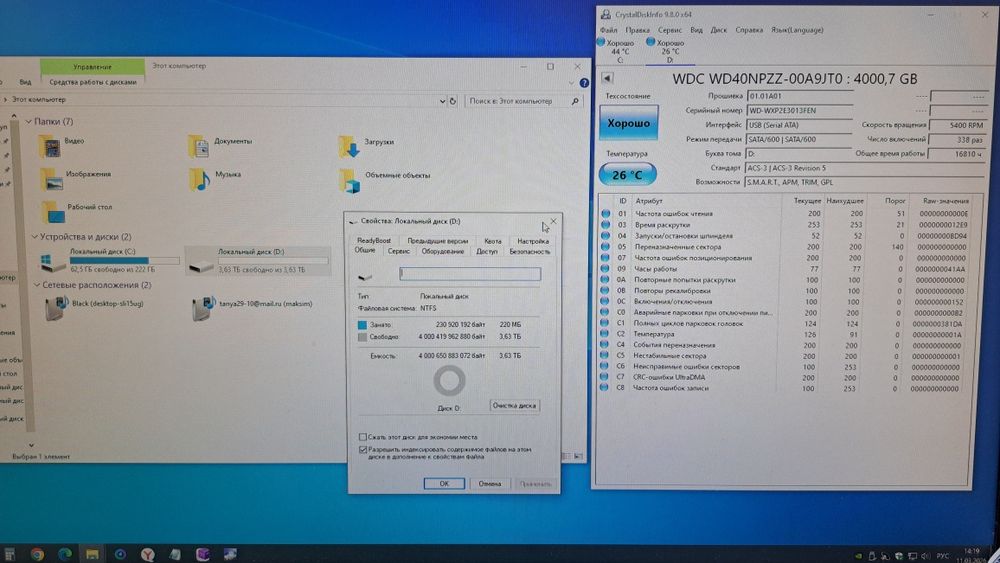
Task: Open Диск menu in CrystalDiskInfo
Action: pos(719,30)
